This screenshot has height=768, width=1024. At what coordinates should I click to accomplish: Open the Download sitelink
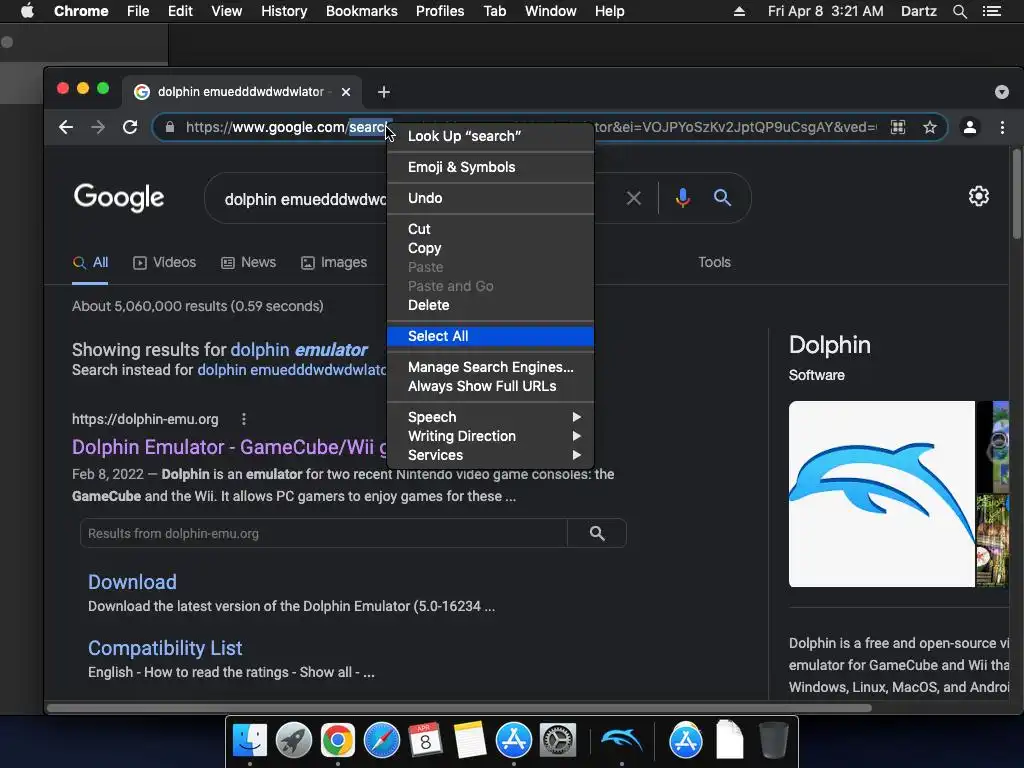(133, 582)
